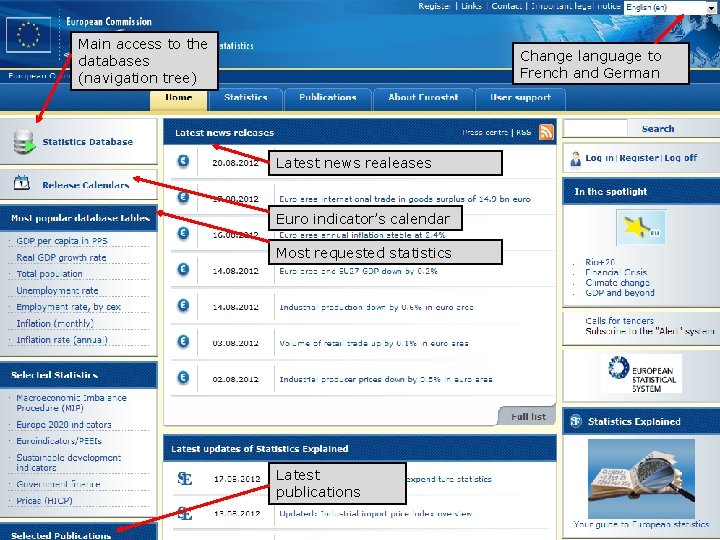Open the Climate change spotlight link
The height and width of the screenshot is (540, 720).
(617, 282)
